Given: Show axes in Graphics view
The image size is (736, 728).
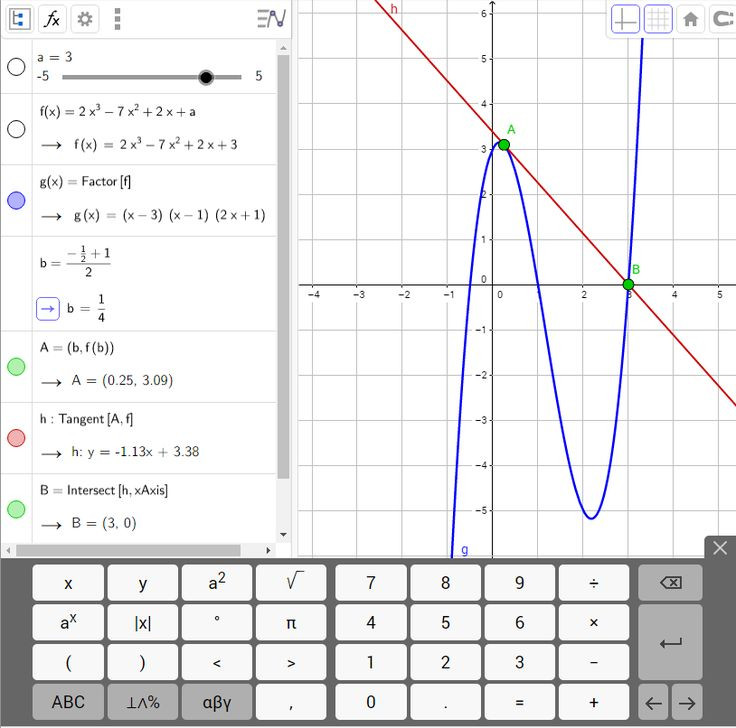Looking at the screenshot, I should click(x=625, y=19).
